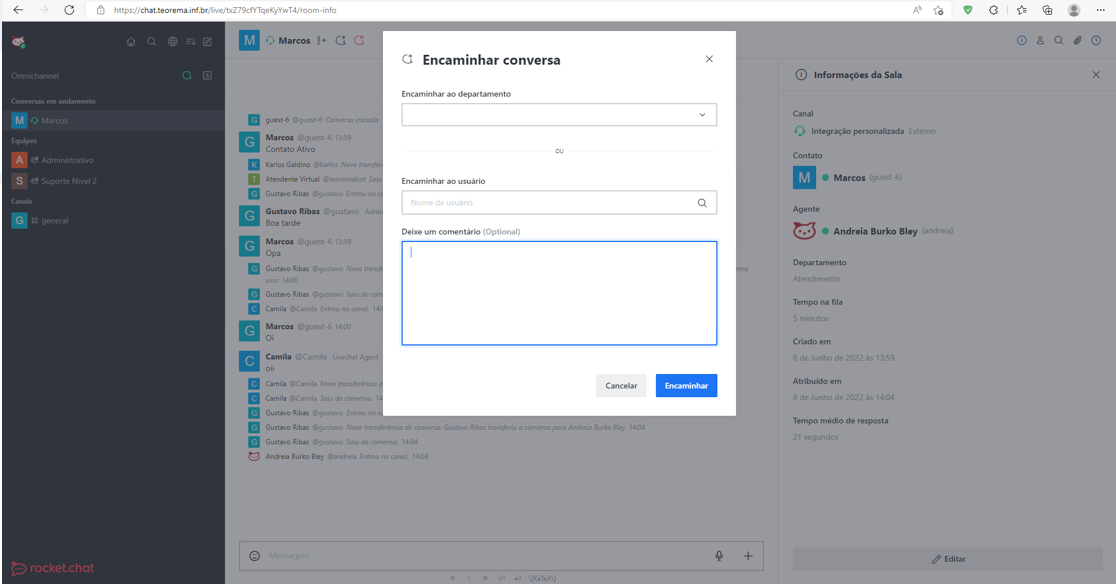
Task: Click the Marcos contact in room info panel
Action: [x=849, y=177]
